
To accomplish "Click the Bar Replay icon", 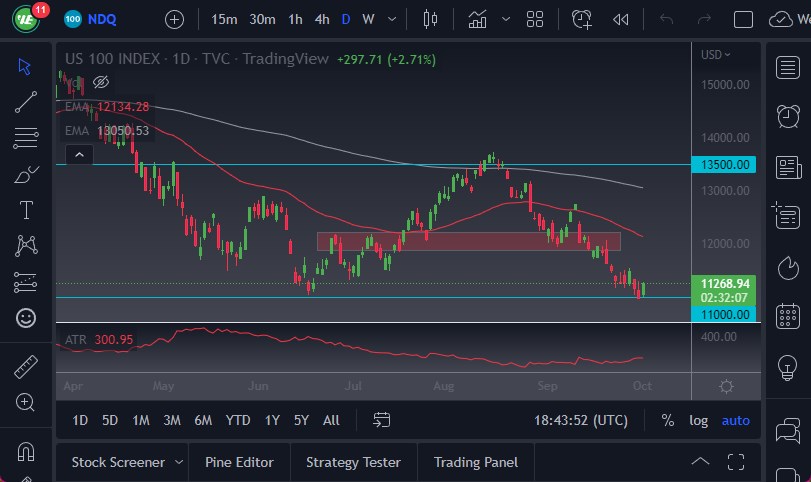I will [621, 19].
